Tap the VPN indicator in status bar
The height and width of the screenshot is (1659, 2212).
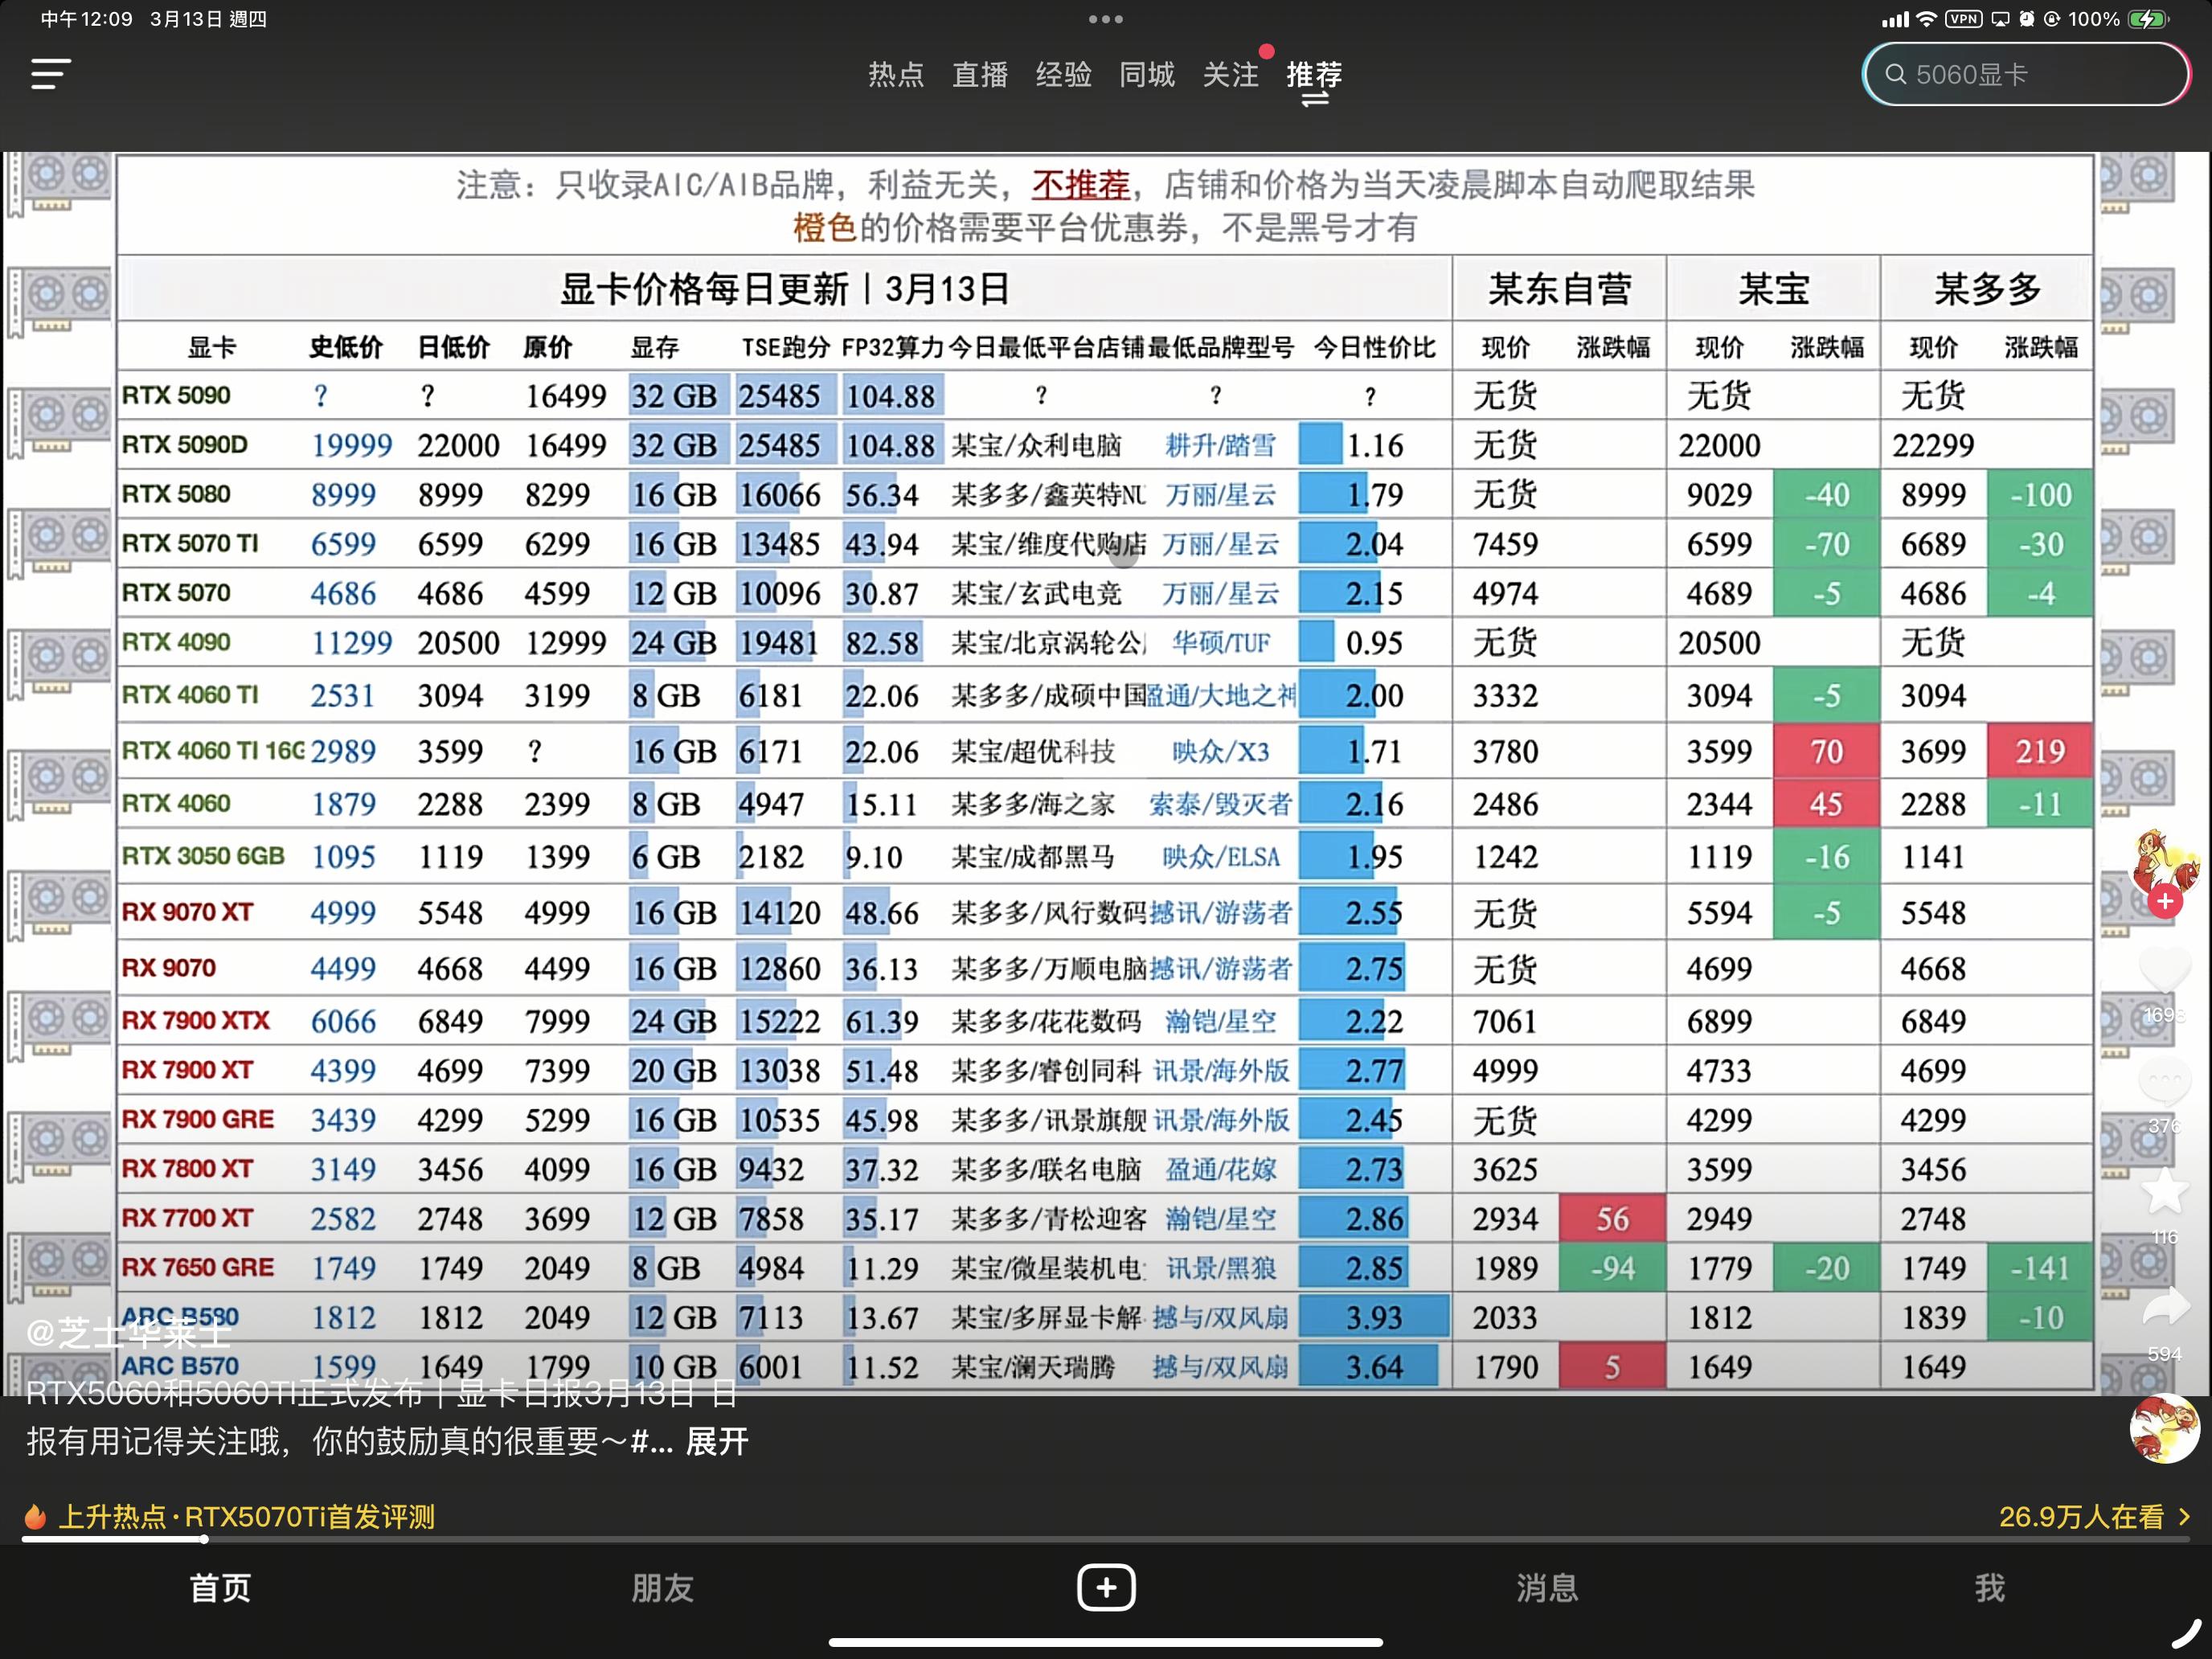pyautogui.click(x=1964, y=19)
